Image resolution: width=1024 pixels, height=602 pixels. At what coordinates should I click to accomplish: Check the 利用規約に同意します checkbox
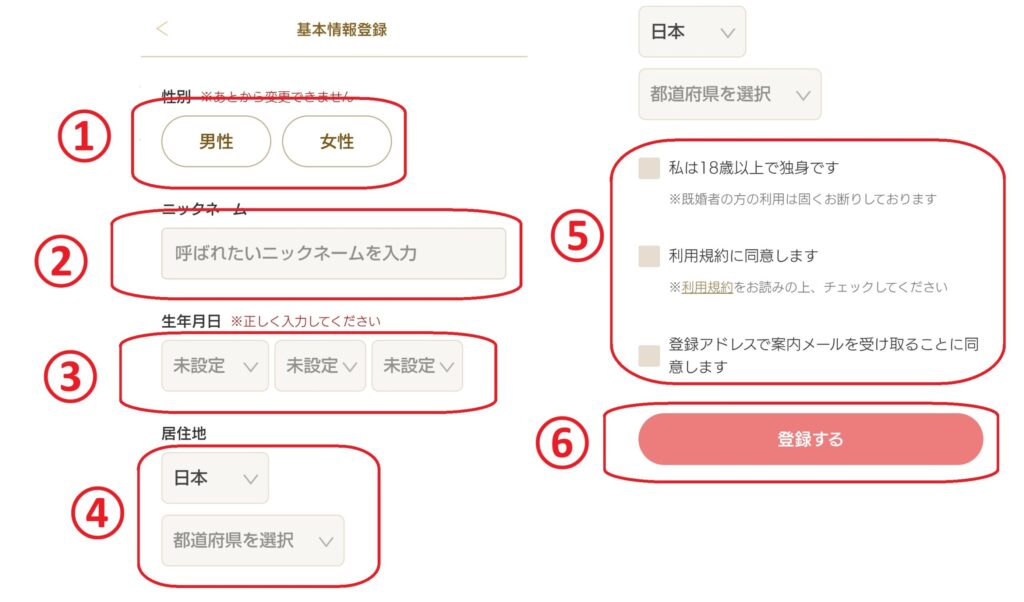(649, 256)
